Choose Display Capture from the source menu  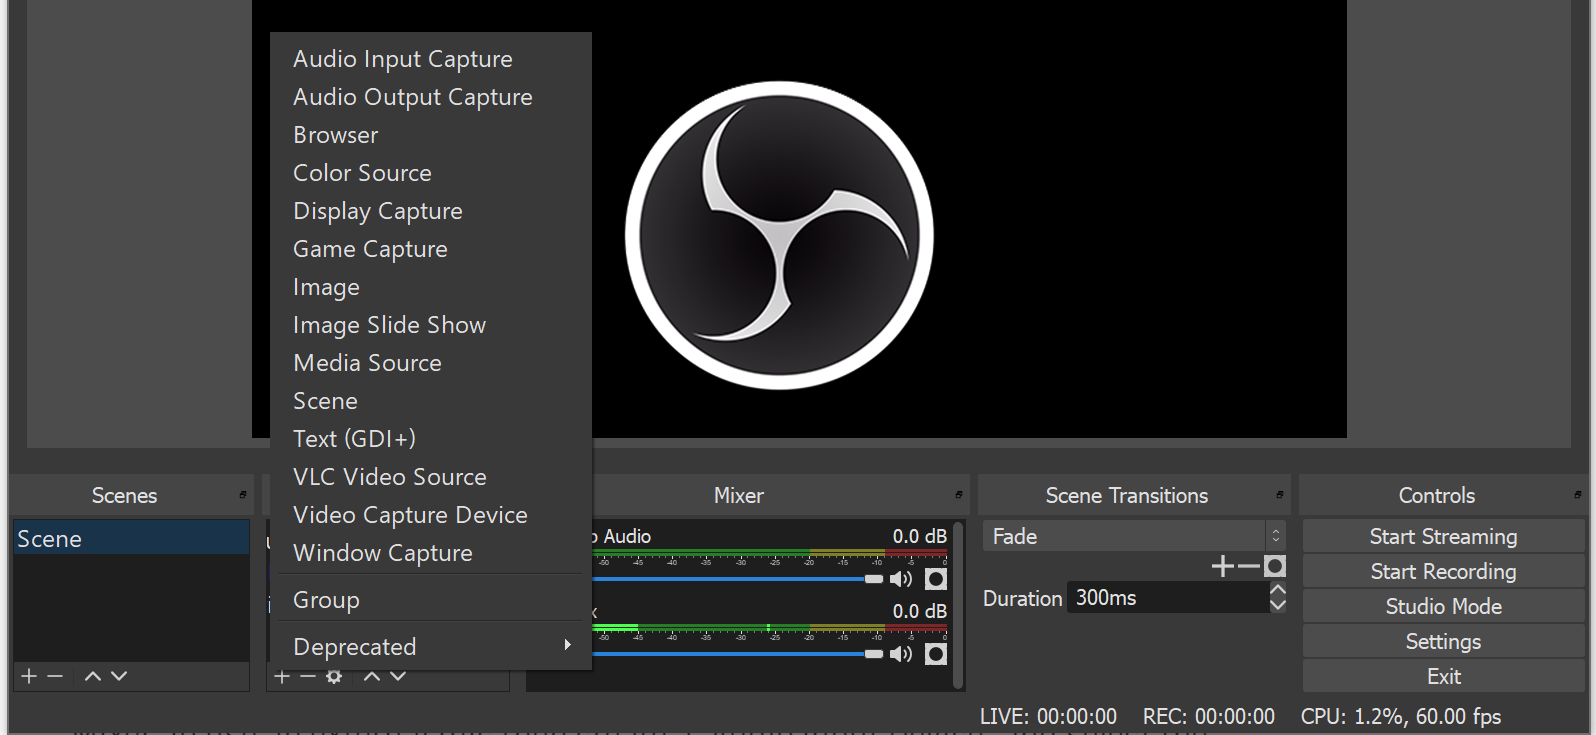pyautogui.click(x=378, y=211)
